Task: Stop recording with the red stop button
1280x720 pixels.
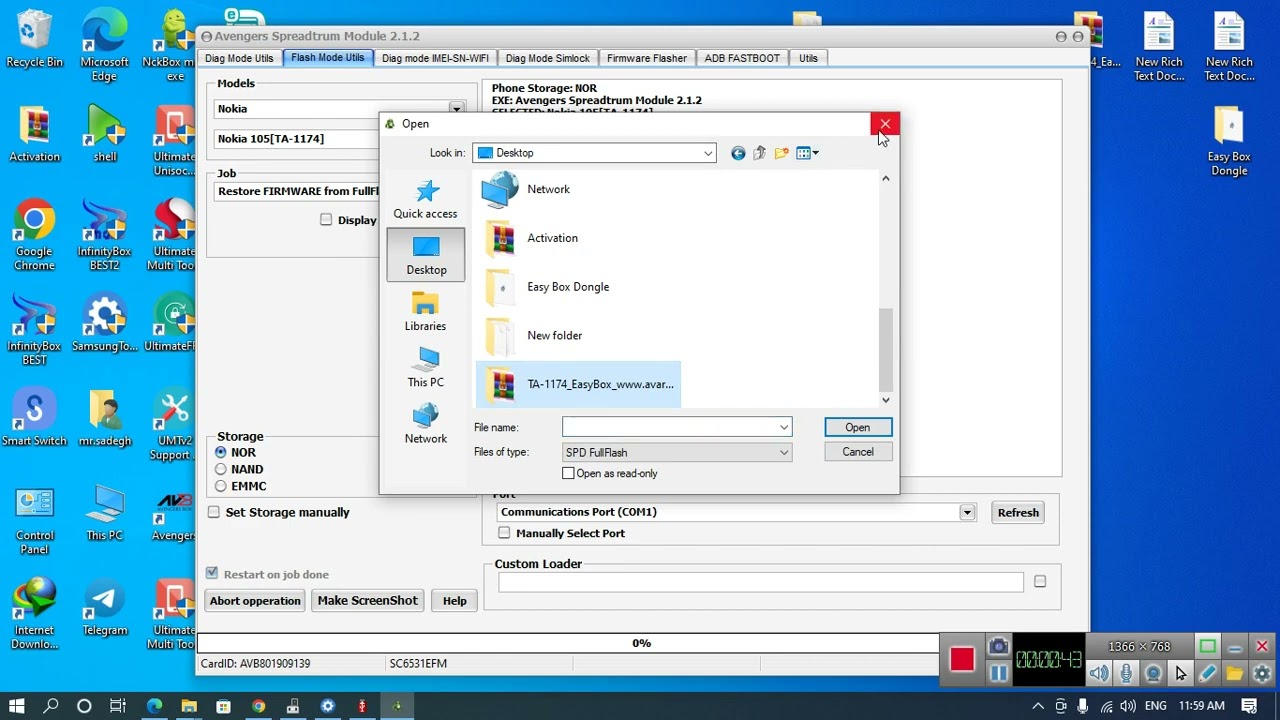Action: (x=962, y=659)
